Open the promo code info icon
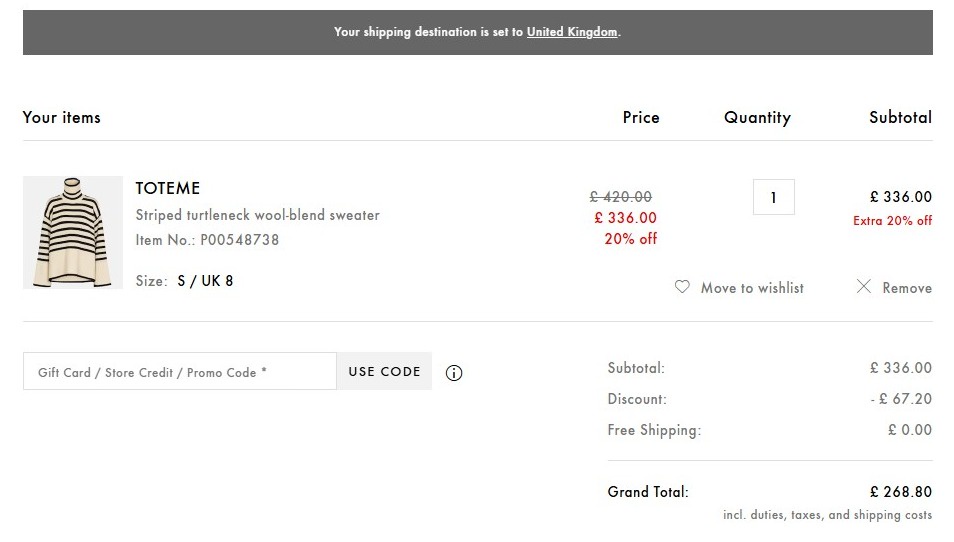This screenshot has height=542, width=954. pos(454,373)
